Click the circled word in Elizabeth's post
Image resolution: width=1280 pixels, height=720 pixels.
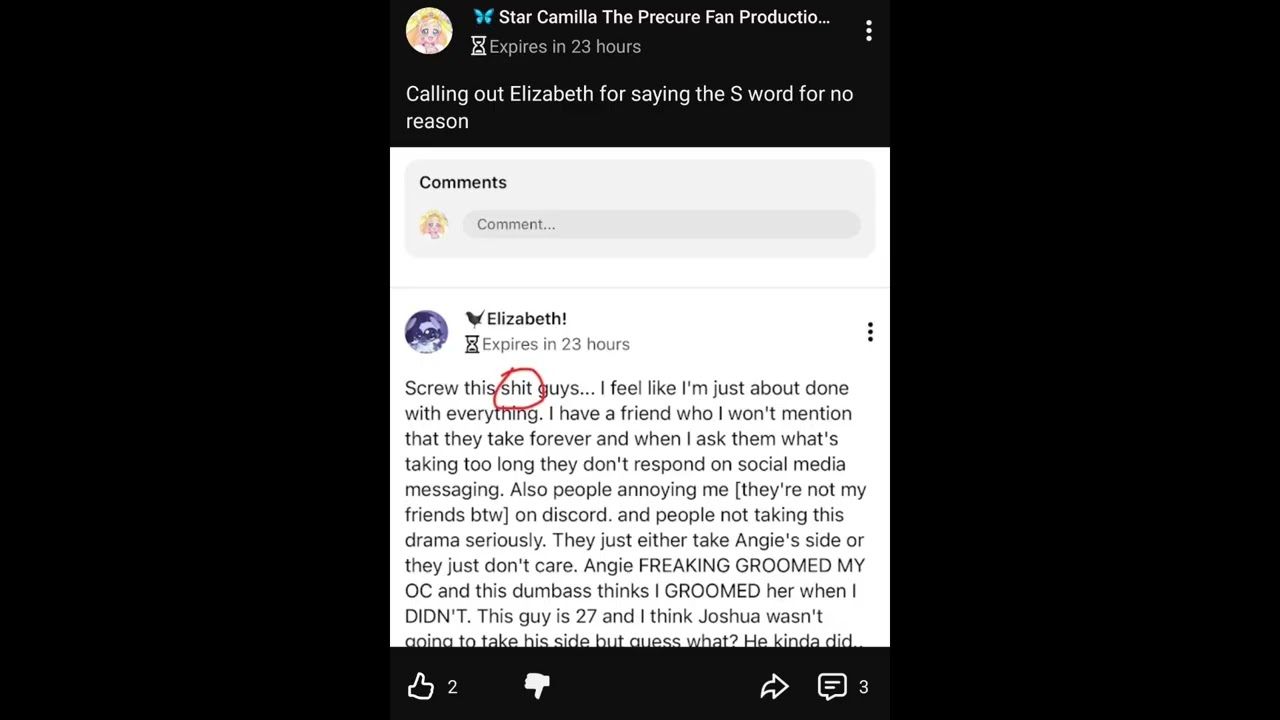coord(516,388)
